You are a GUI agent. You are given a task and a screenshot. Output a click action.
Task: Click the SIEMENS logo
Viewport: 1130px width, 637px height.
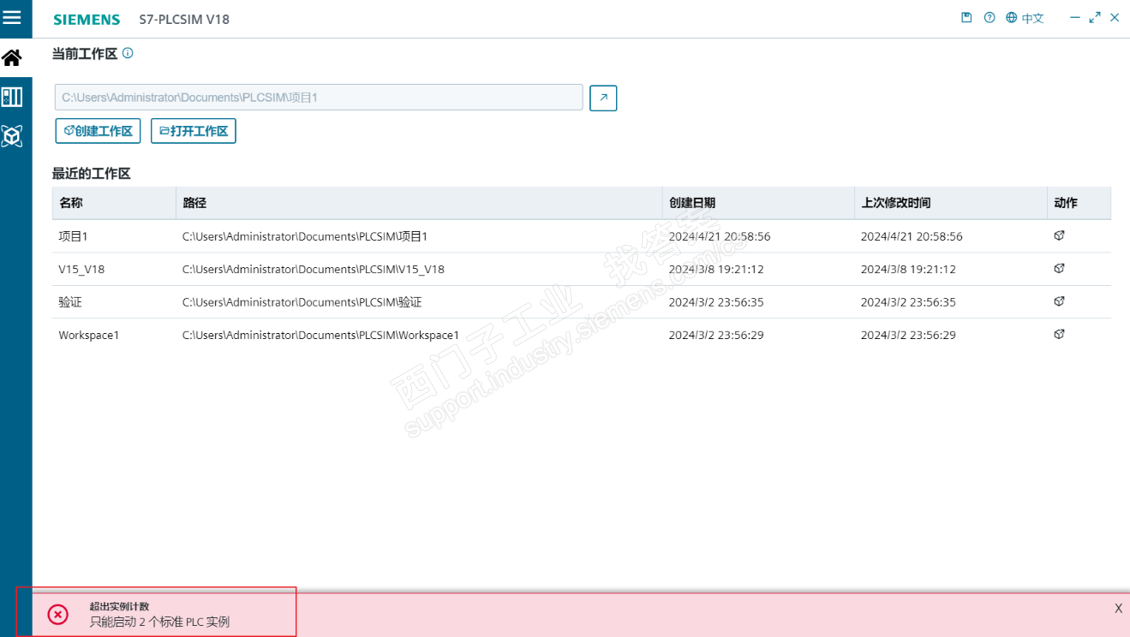pyautogui.click(x=86, y=19)
